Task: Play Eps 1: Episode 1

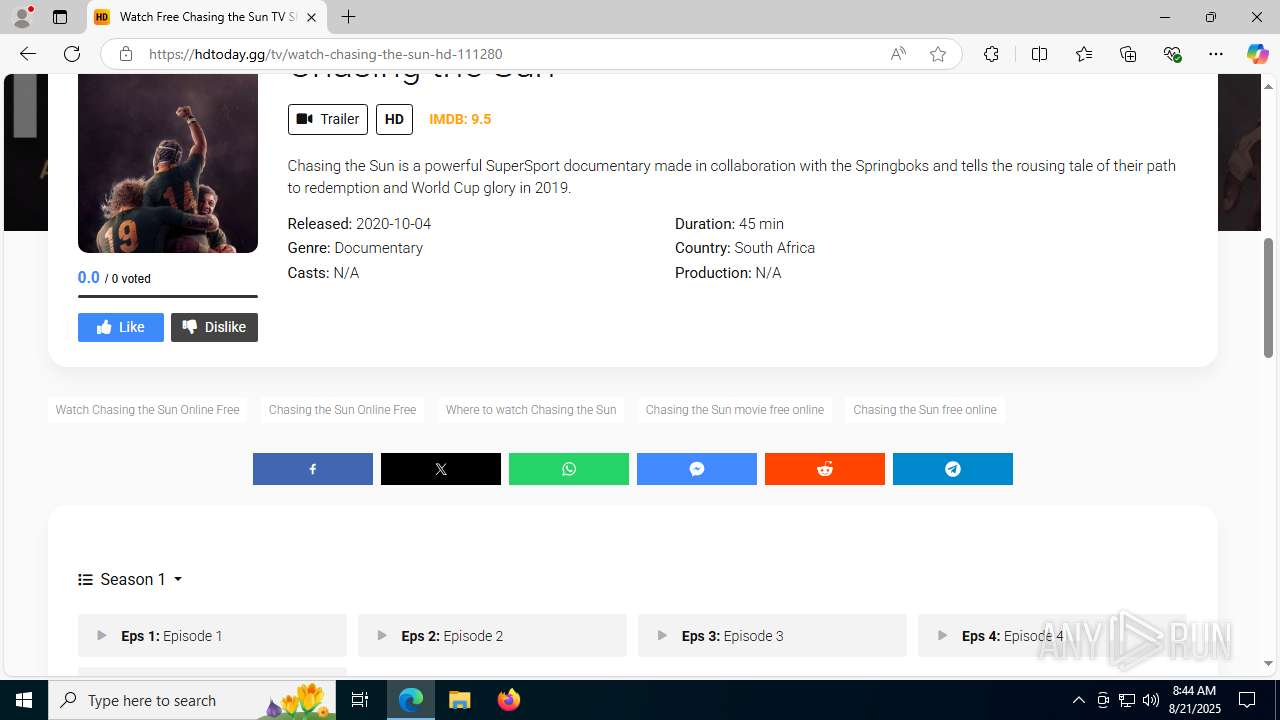Action: [x=212, y=635]
